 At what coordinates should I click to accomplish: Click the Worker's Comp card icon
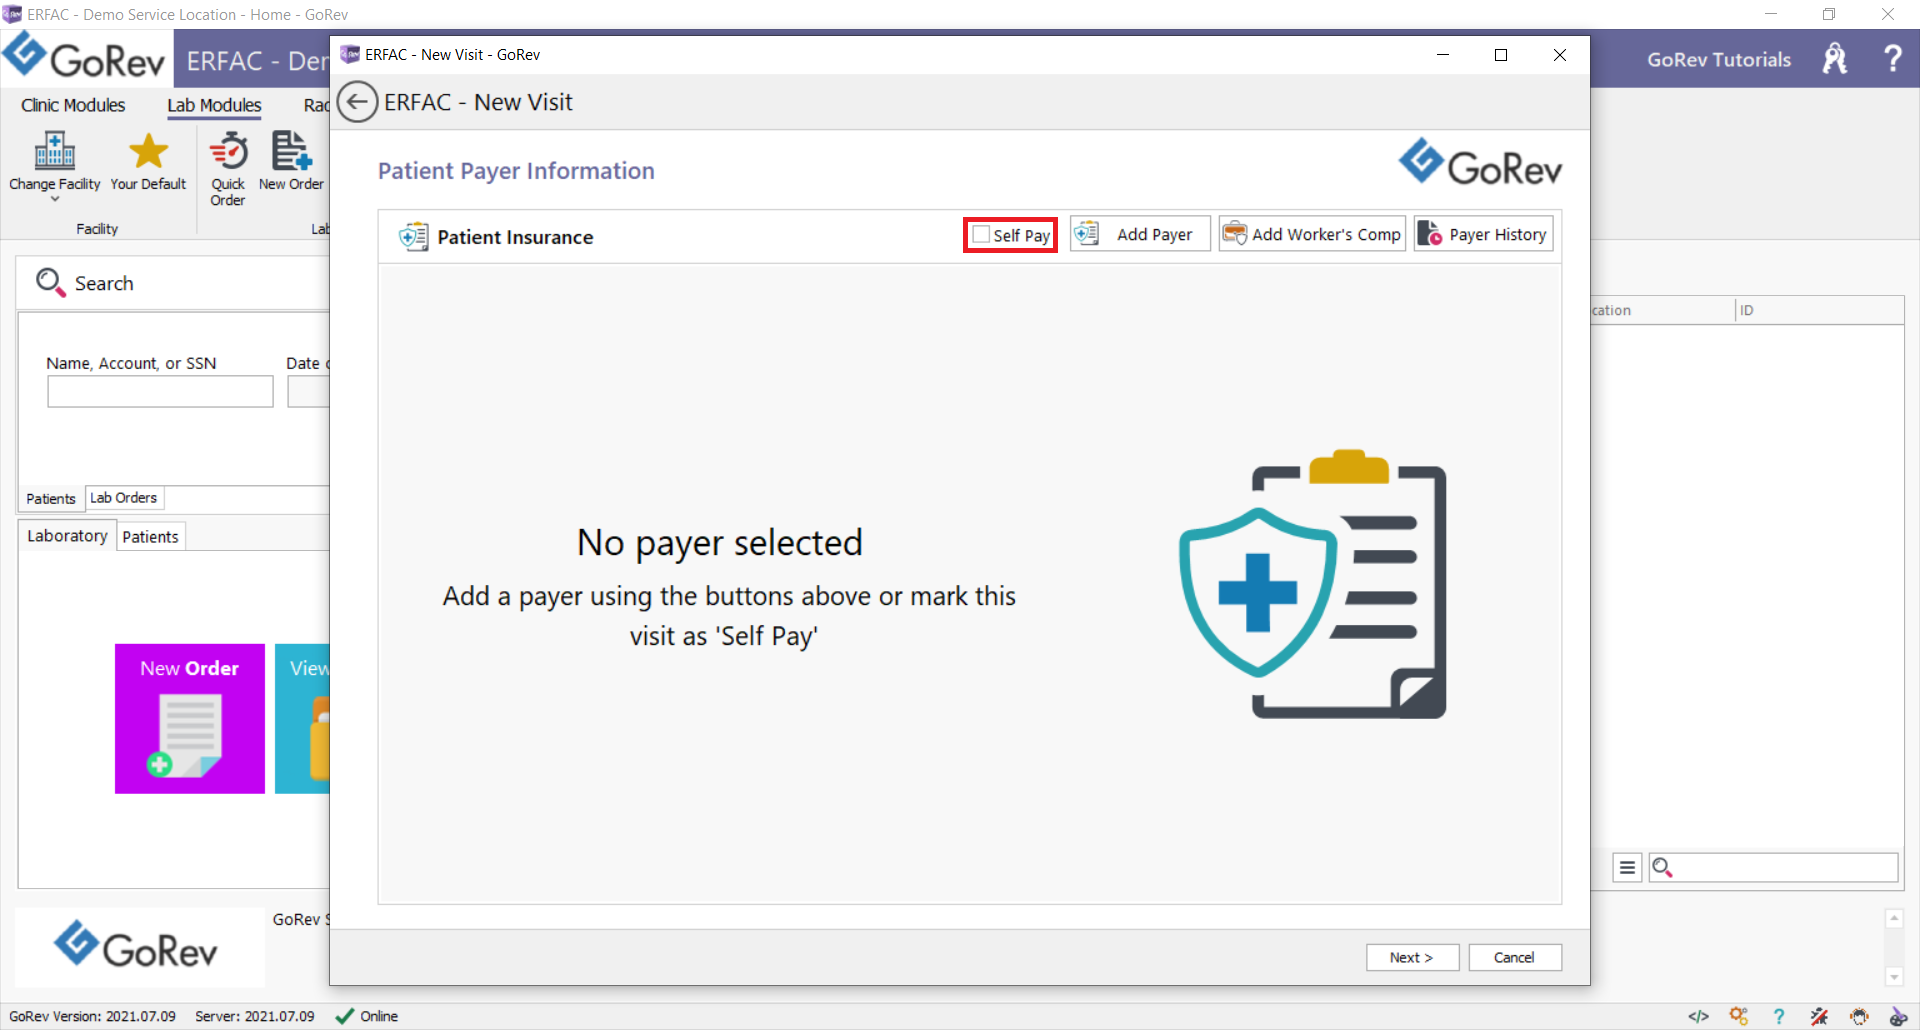point(1235,234)
